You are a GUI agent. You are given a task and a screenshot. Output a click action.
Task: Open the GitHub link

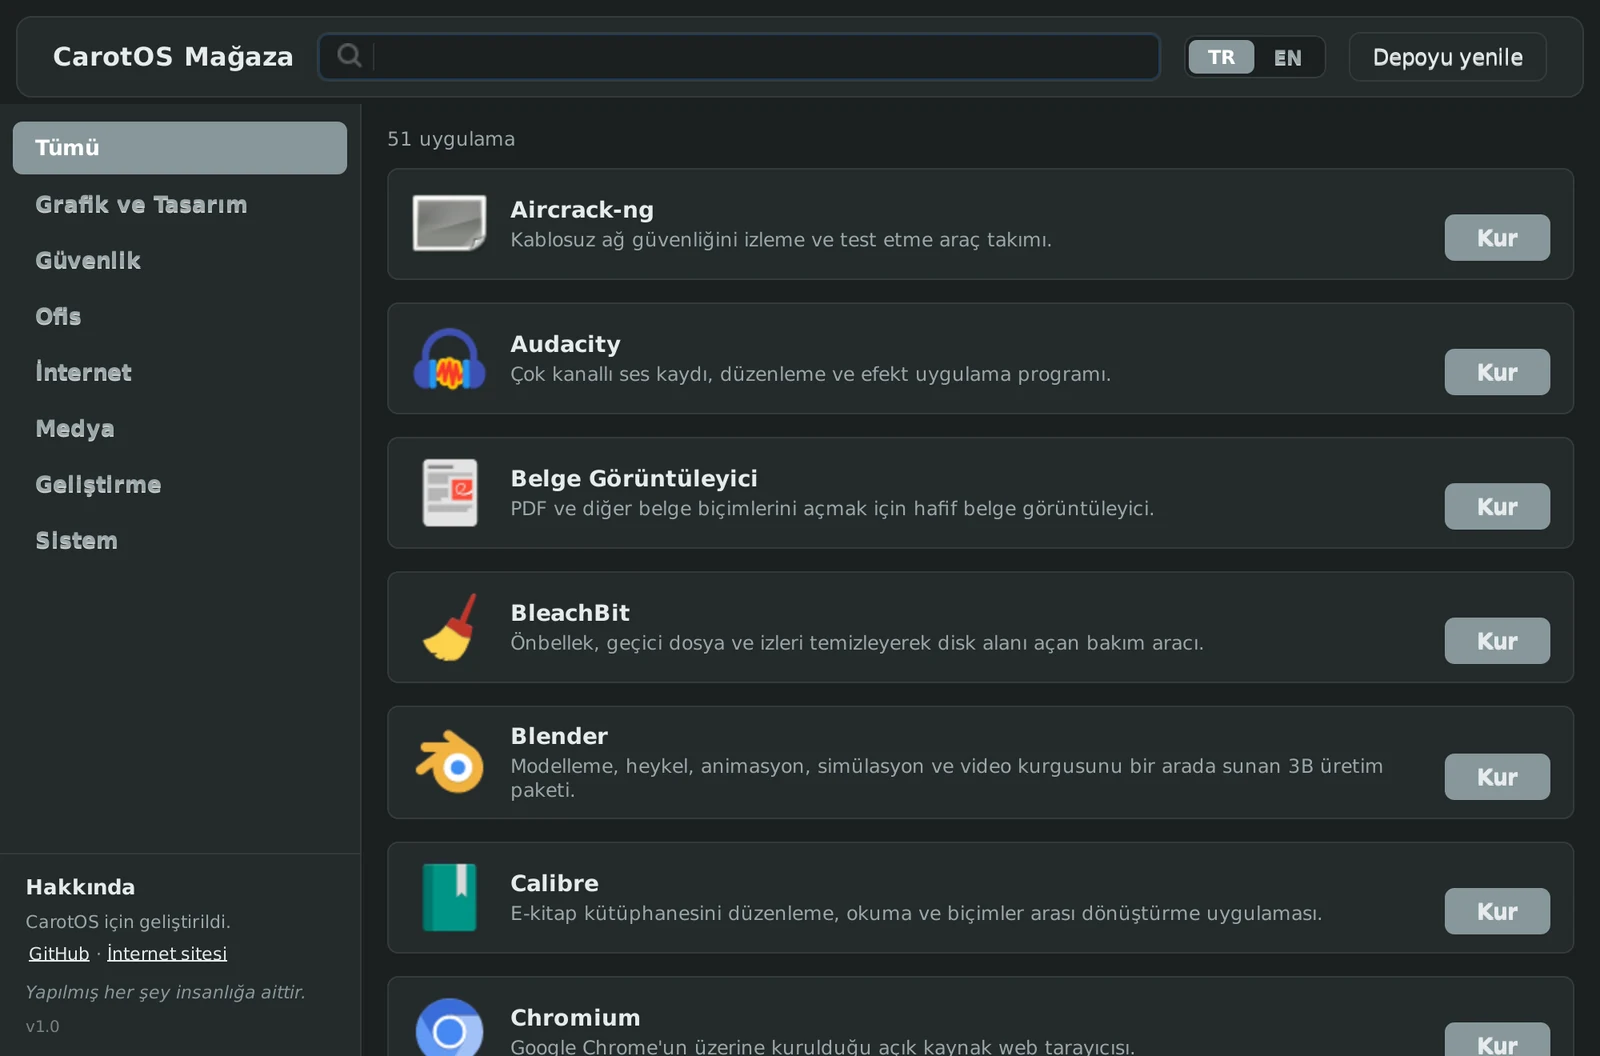(59, 953)
